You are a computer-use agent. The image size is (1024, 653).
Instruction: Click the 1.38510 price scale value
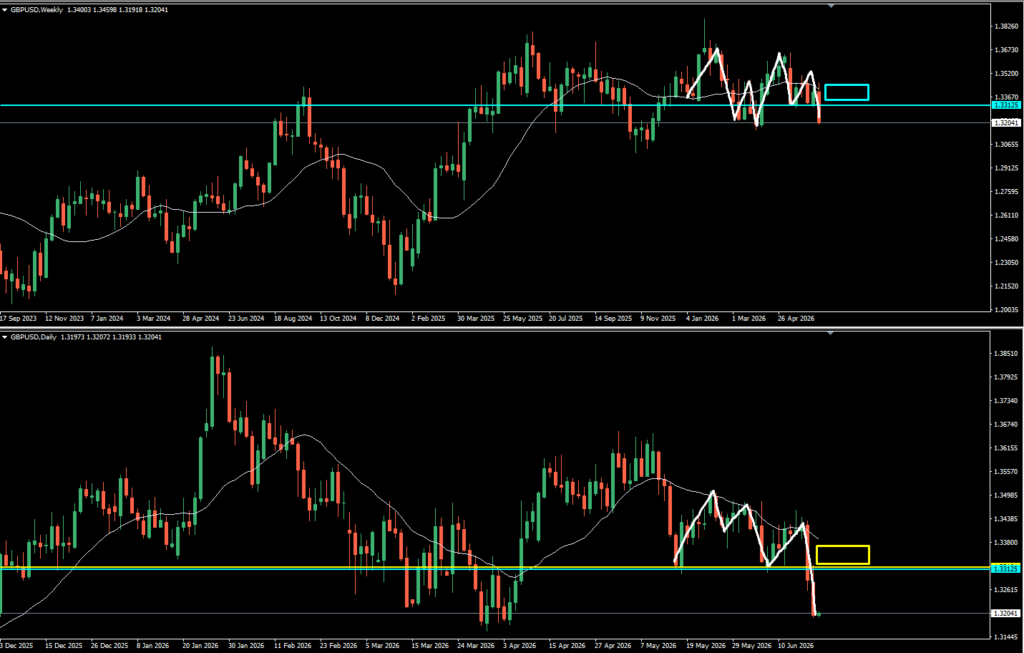1006,354
